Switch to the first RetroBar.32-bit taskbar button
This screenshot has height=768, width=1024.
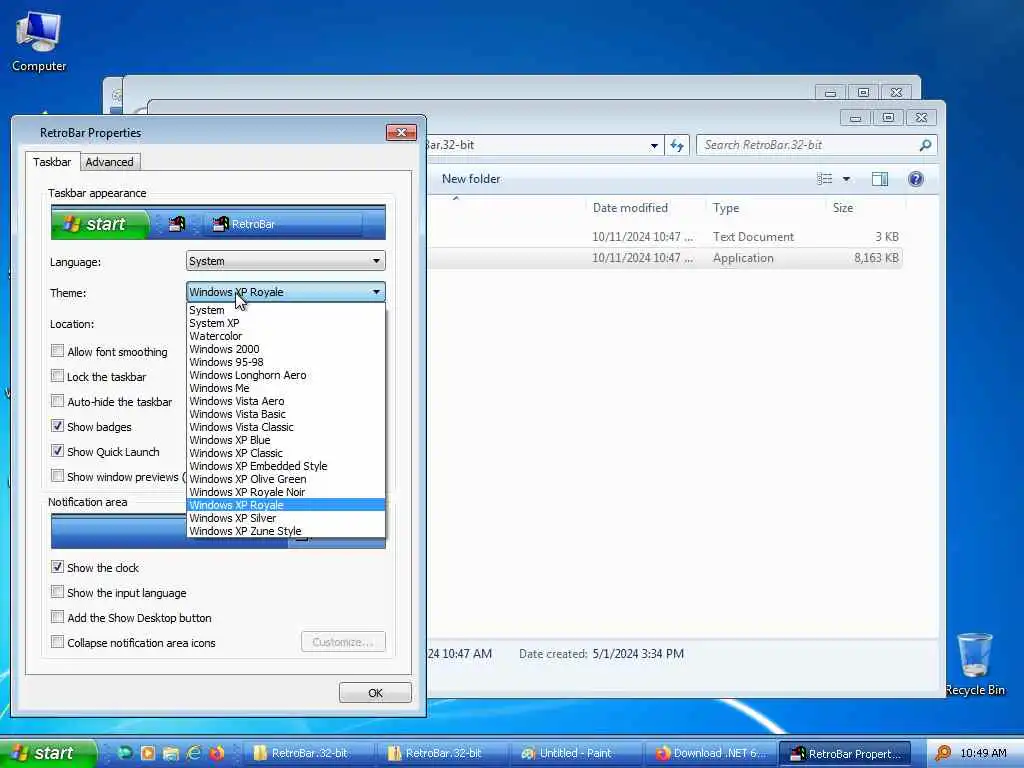point(308,754)
